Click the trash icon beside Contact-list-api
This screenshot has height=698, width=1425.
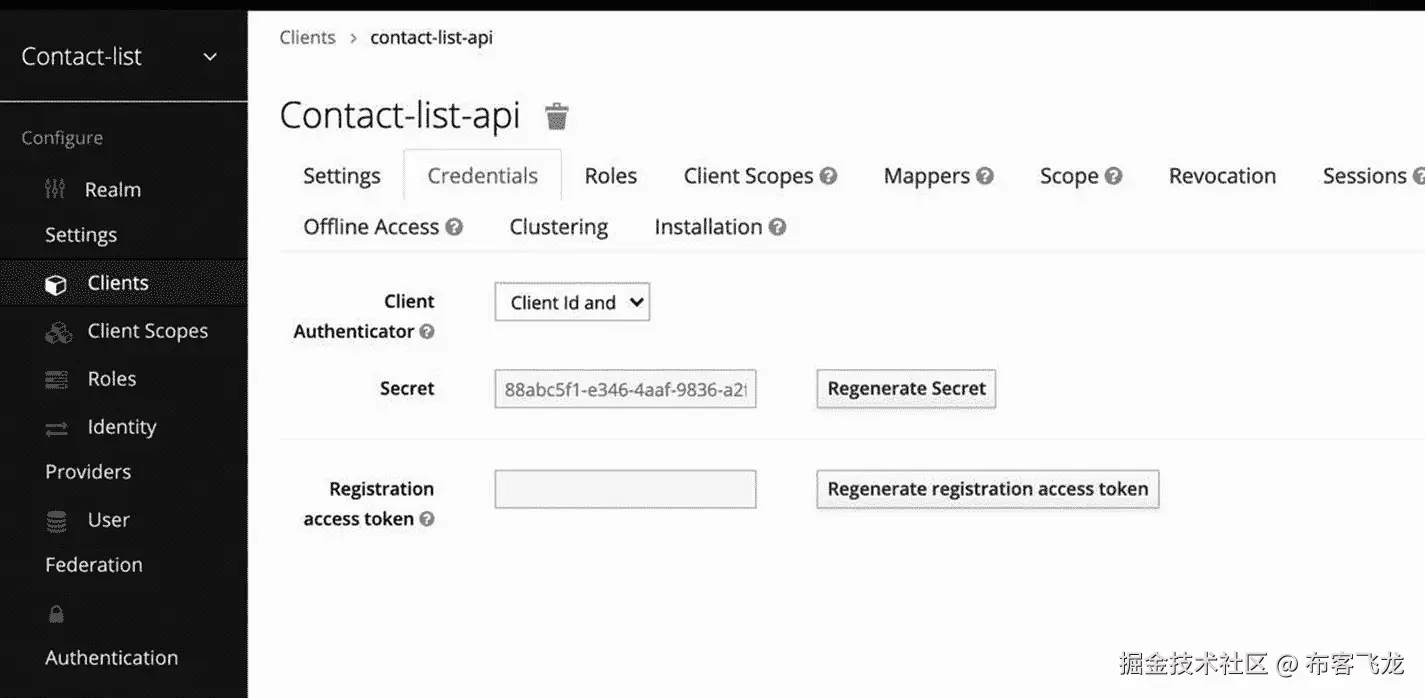point(557,117)
